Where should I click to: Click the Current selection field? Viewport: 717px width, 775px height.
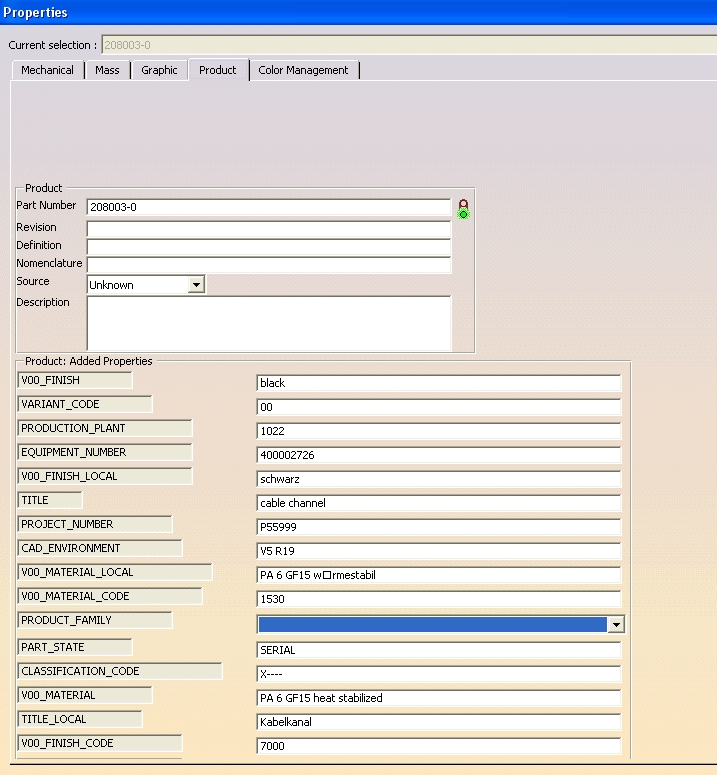pyautogui.click(x=409, y=45)
